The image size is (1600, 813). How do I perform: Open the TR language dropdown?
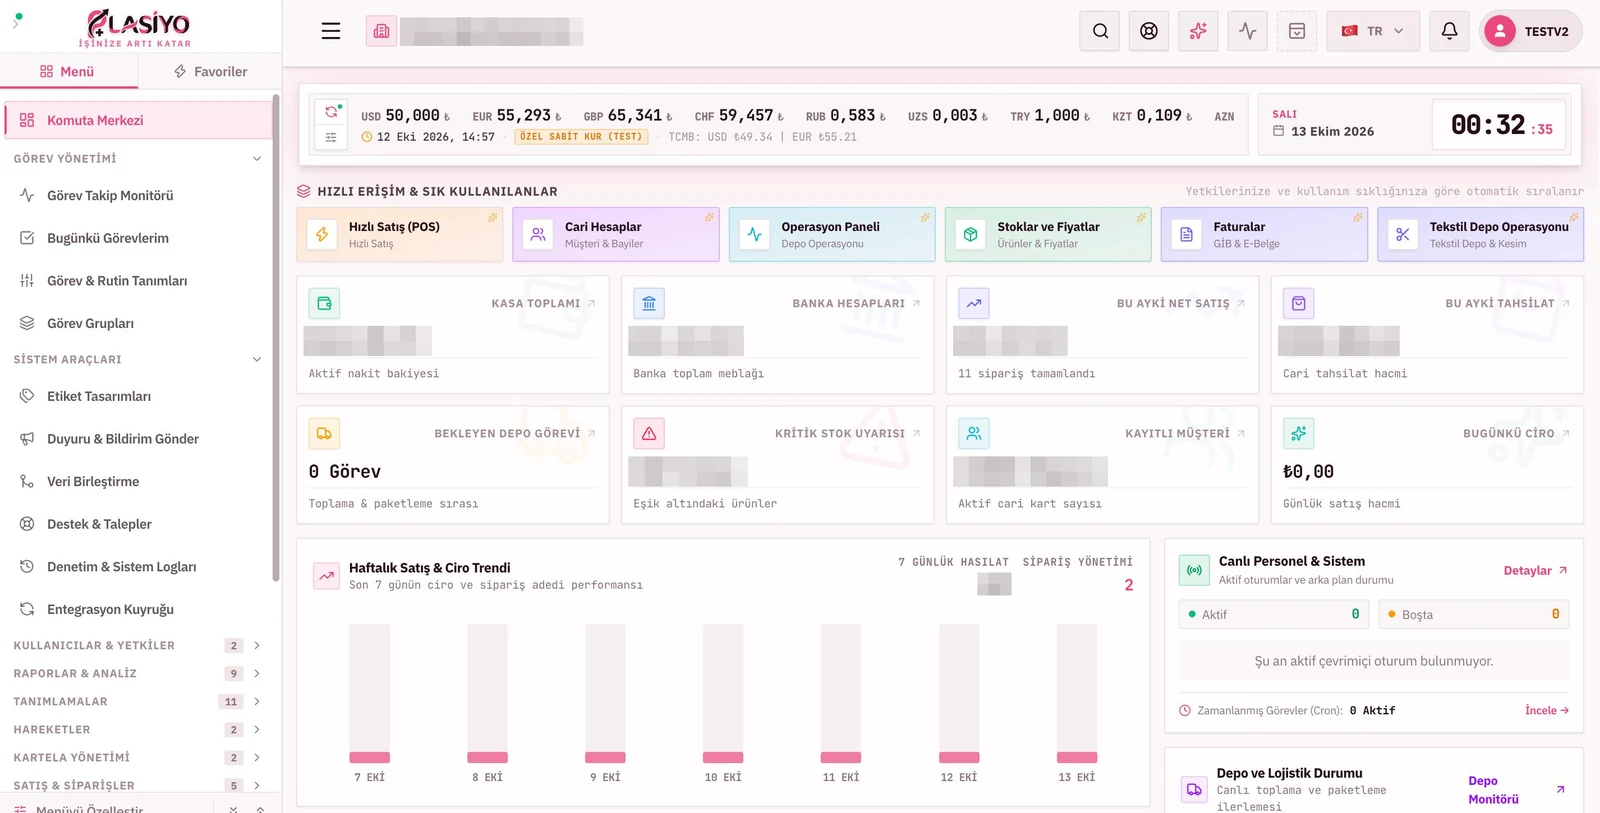pyautogui.click(x=1373, y=31)
